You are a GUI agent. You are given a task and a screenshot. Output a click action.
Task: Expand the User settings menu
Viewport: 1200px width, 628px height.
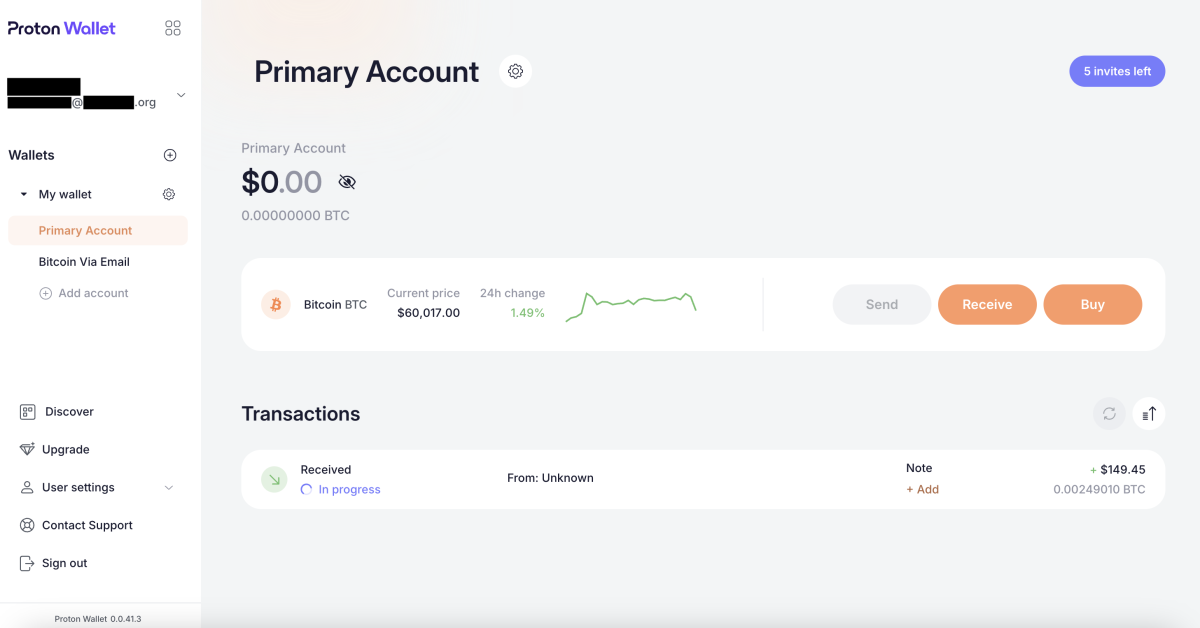[168, 488]
